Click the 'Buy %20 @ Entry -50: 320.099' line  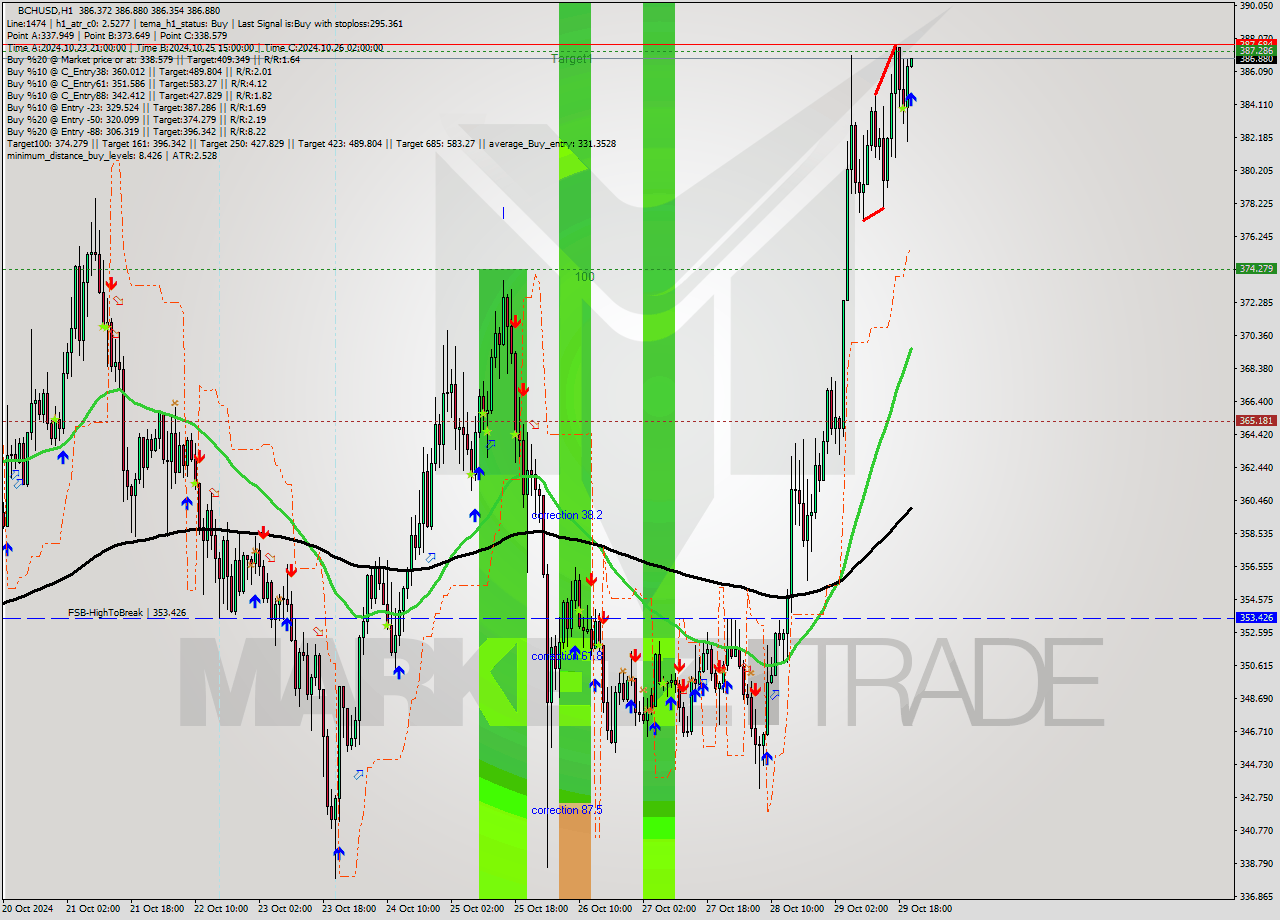tap(136, 119)
